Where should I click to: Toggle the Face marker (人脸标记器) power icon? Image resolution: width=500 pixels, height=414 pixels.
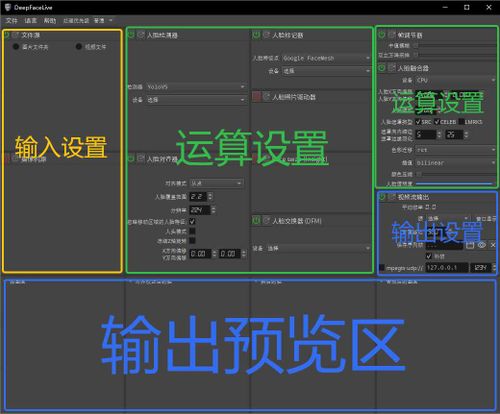click(x=256, y=35)
